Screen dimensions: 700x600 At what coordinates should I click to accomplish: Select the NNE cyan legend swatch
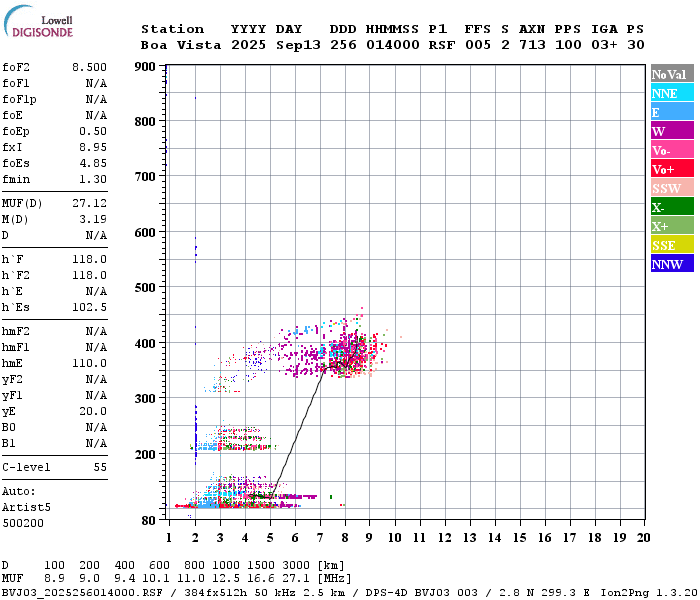(x=672, y=93)
